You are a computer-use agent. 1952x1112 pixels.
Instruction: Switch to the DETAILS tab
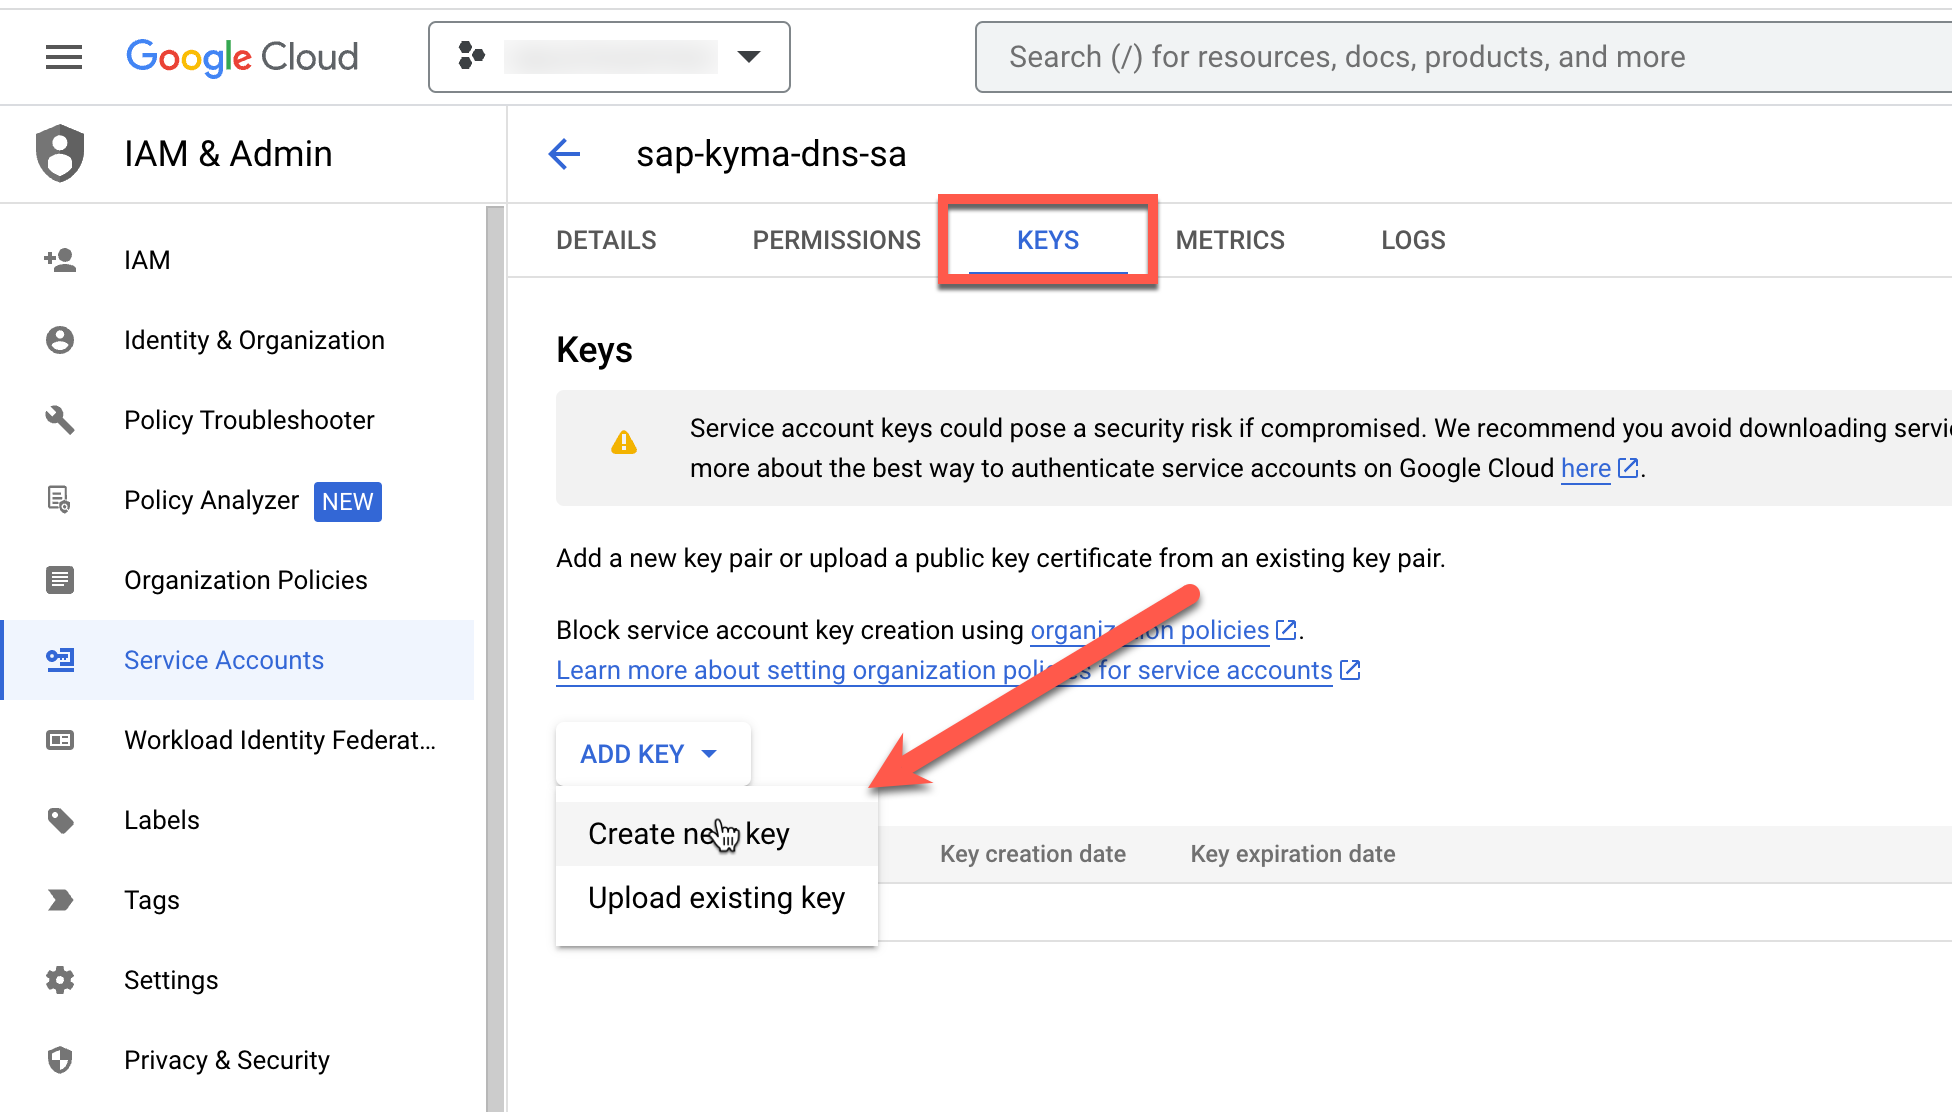pyautogui.click(x=606, y=240)
